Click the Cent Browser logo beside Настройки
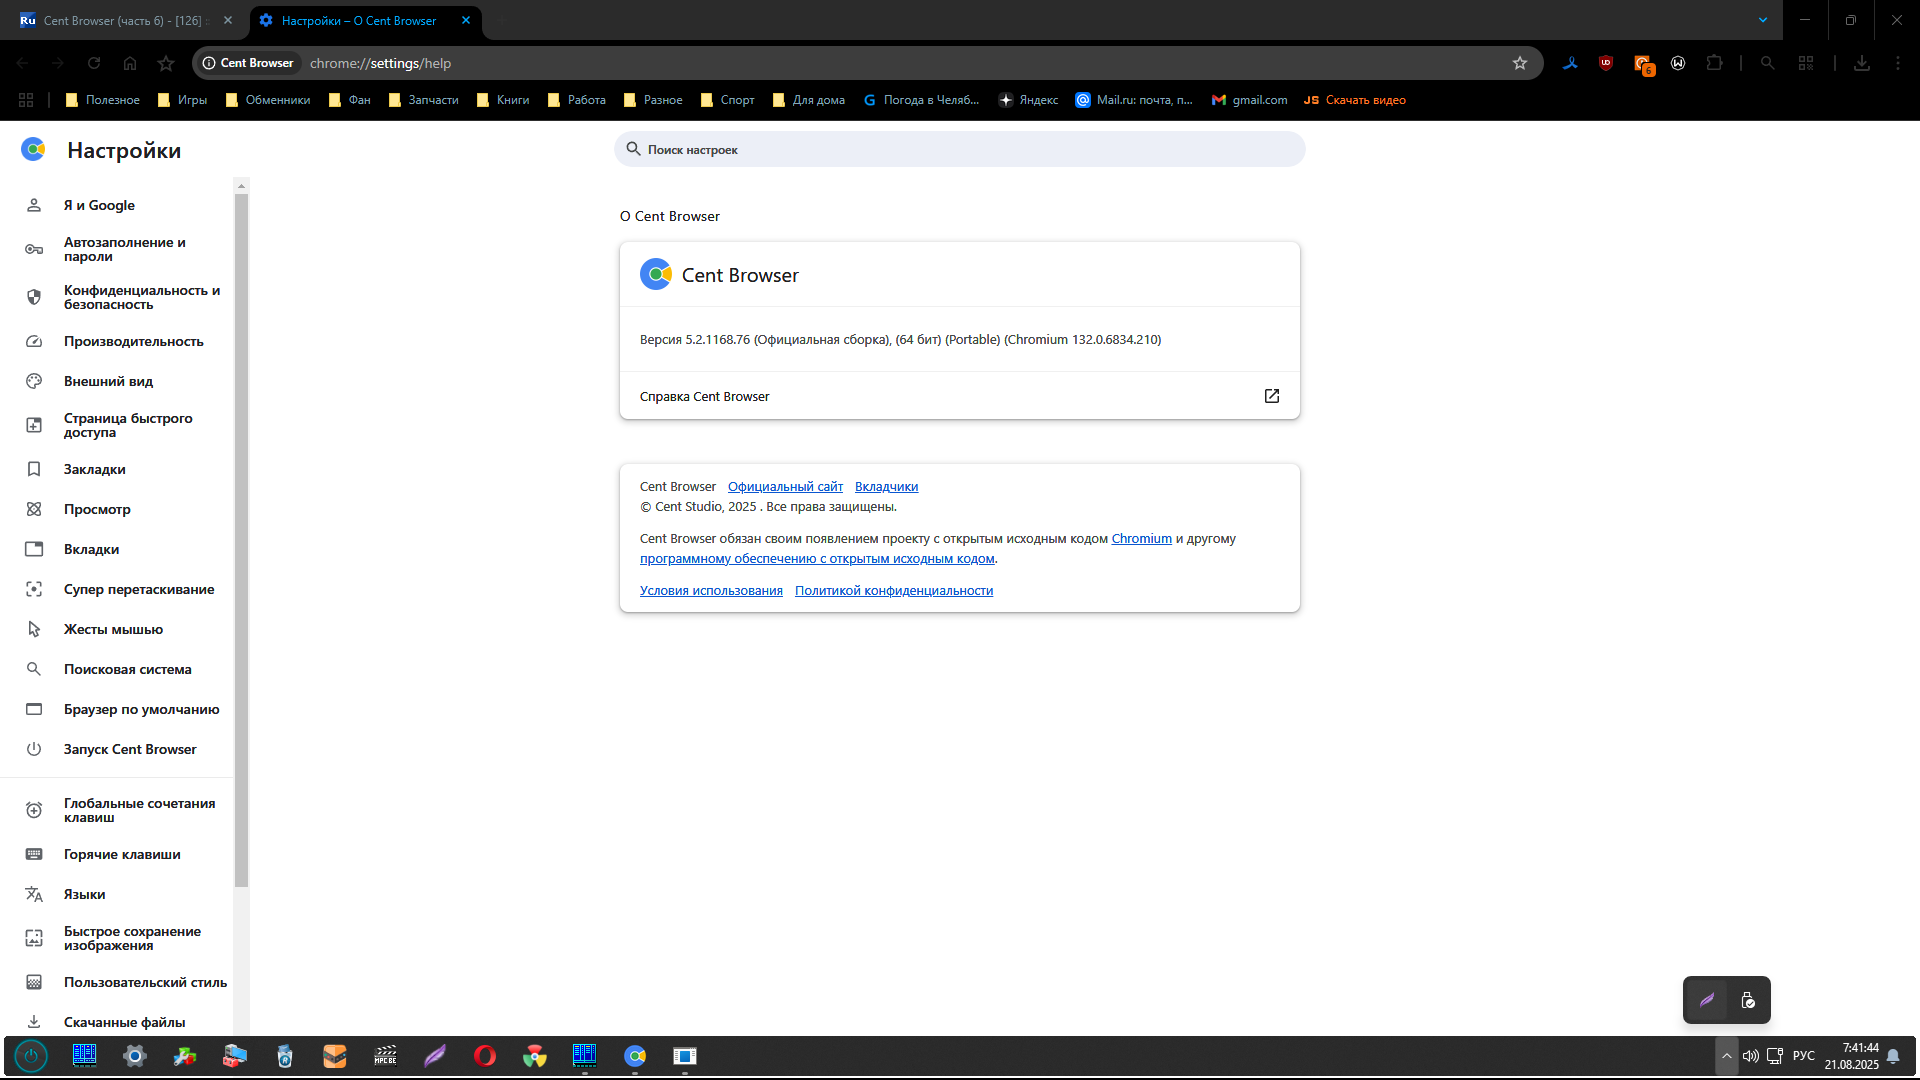The width and height of the screenshot is (1920, 1080). tap(33, 150)
